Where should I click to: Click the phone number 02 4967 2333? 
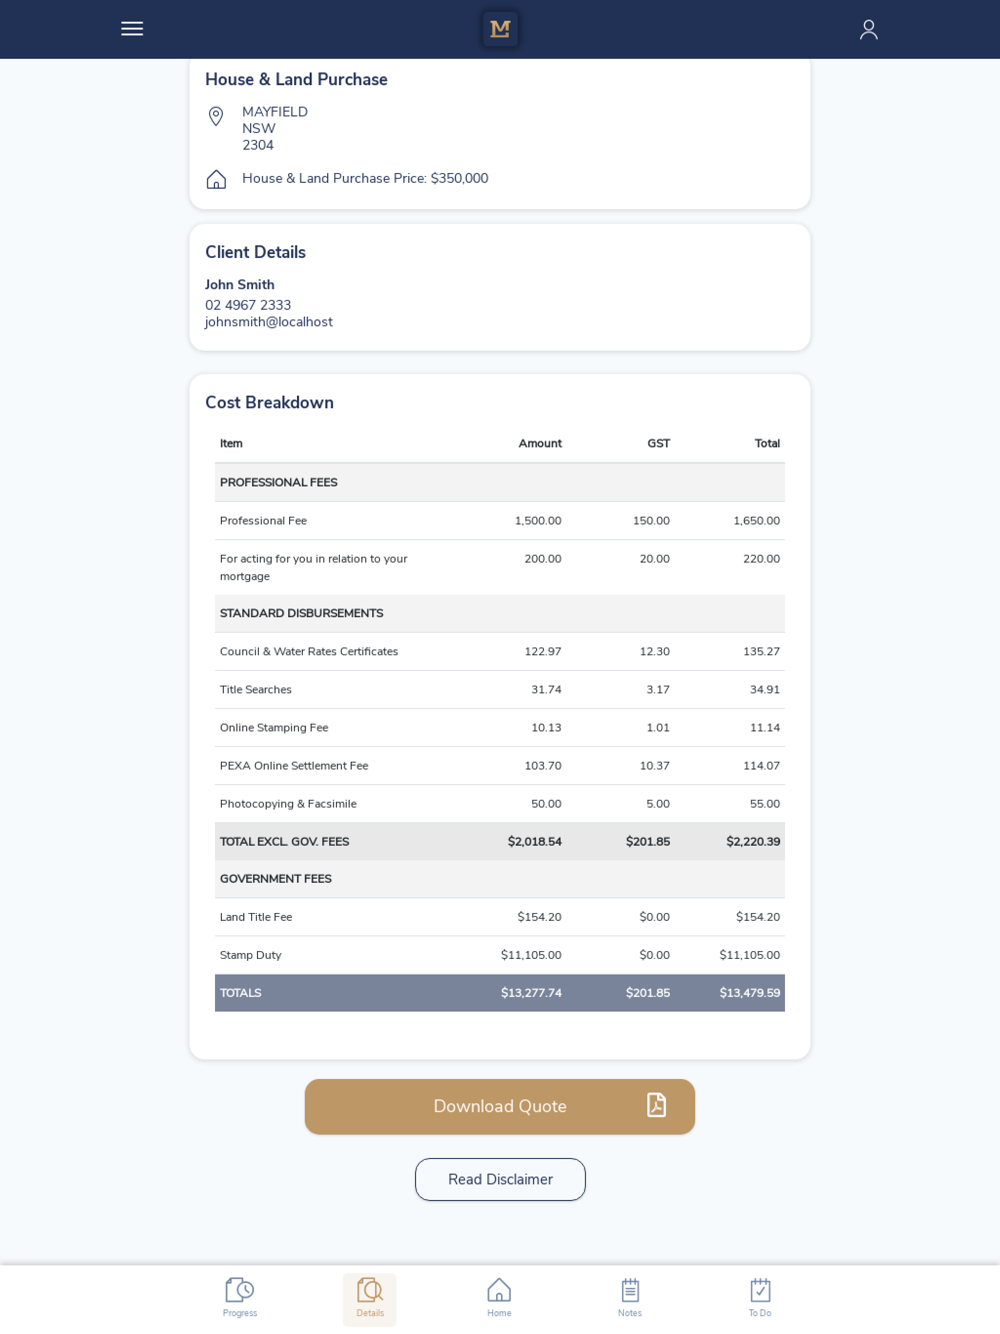(x=248, y=305)
